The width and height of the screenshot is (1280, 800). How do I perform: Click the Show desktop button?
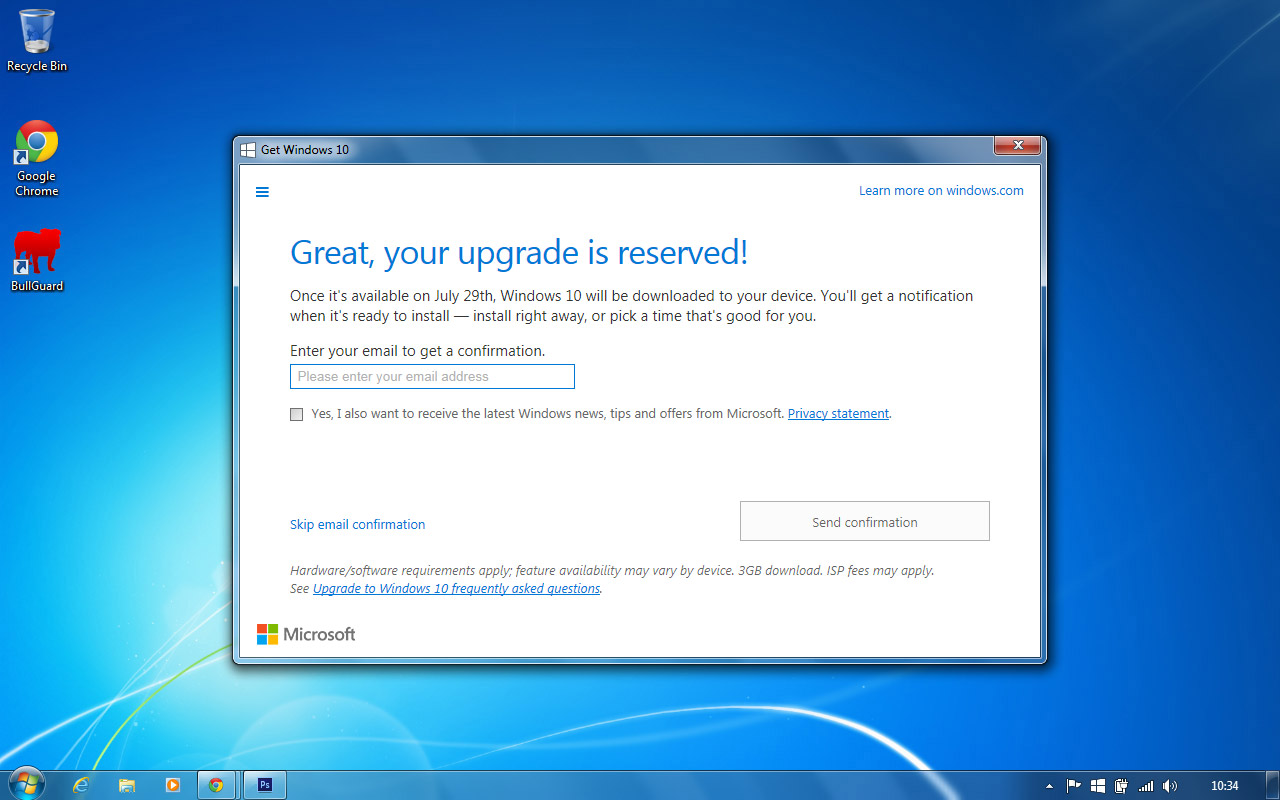1272,785
